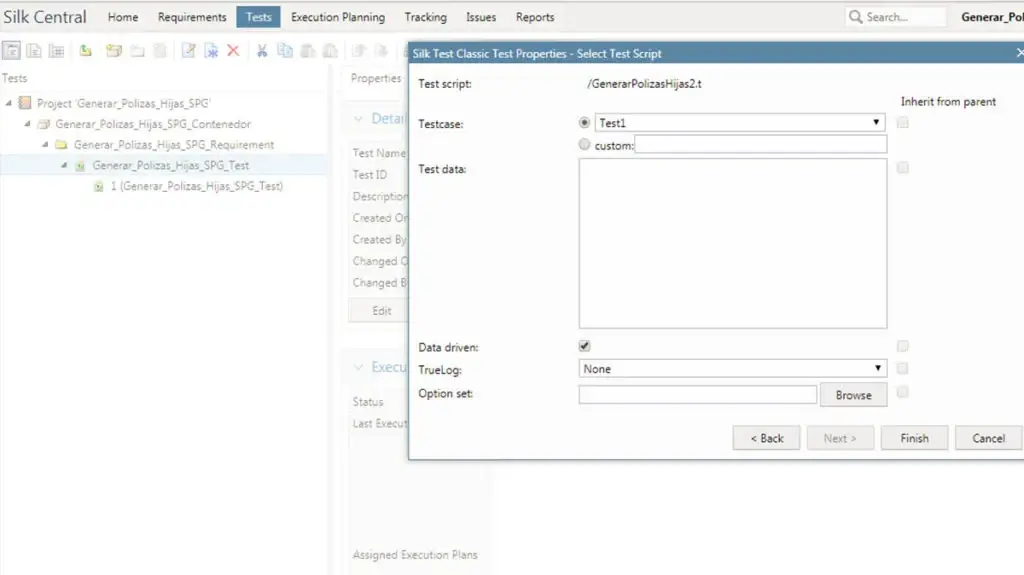
Task: Focus the Search box in header
Action: tap(895, 17)
